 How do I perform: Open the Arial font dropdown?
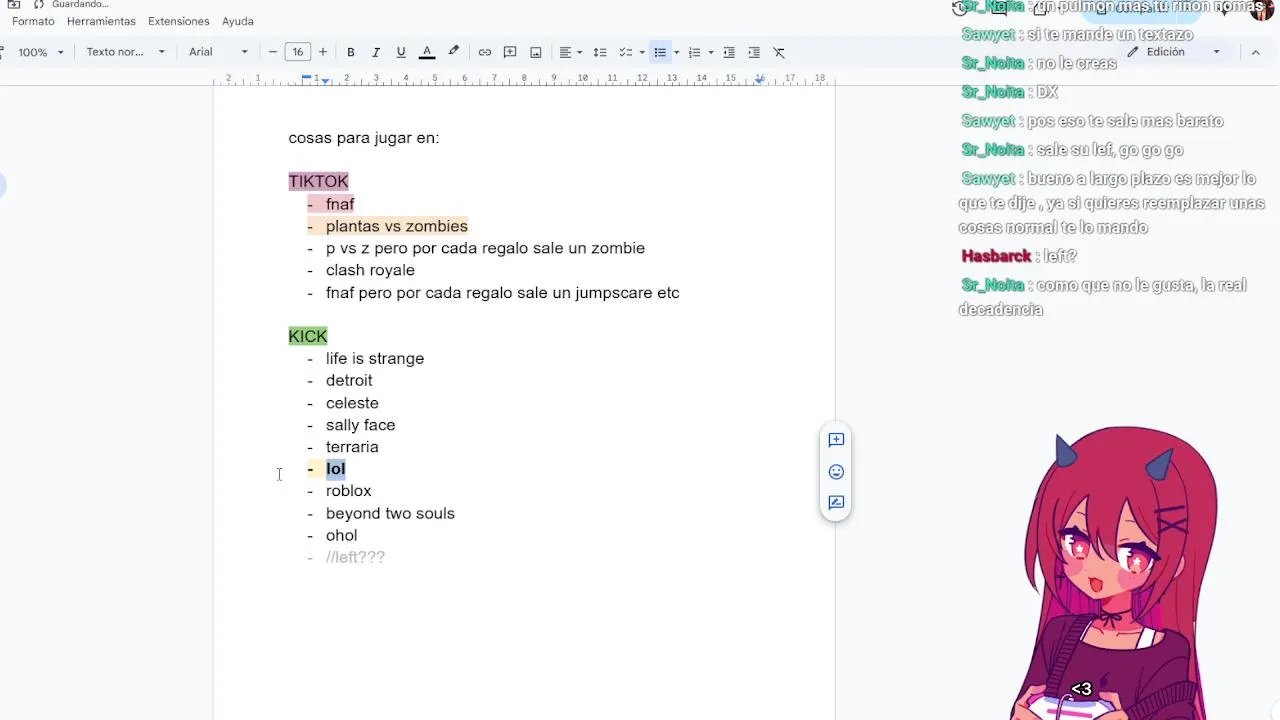click(218, 52)
